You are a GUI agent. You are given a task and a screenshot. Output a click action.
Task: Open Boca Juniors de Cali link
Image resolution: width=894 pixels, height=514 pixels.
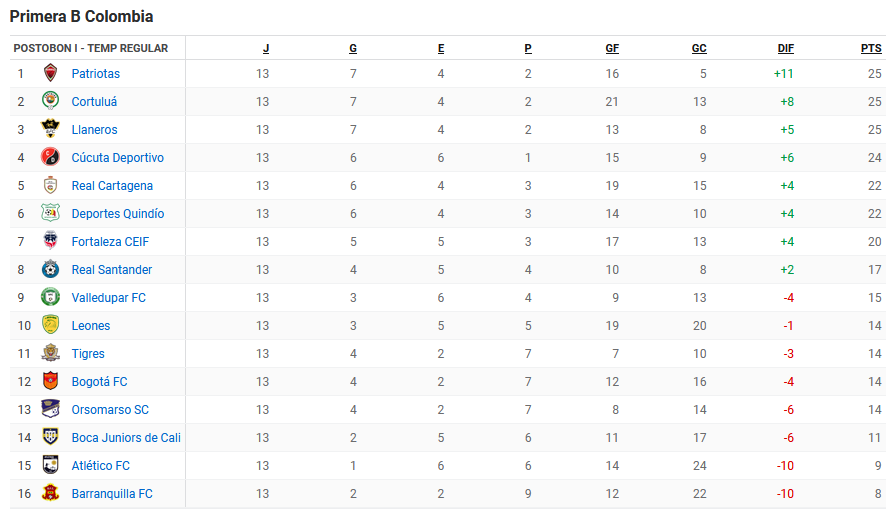point(126,438)
